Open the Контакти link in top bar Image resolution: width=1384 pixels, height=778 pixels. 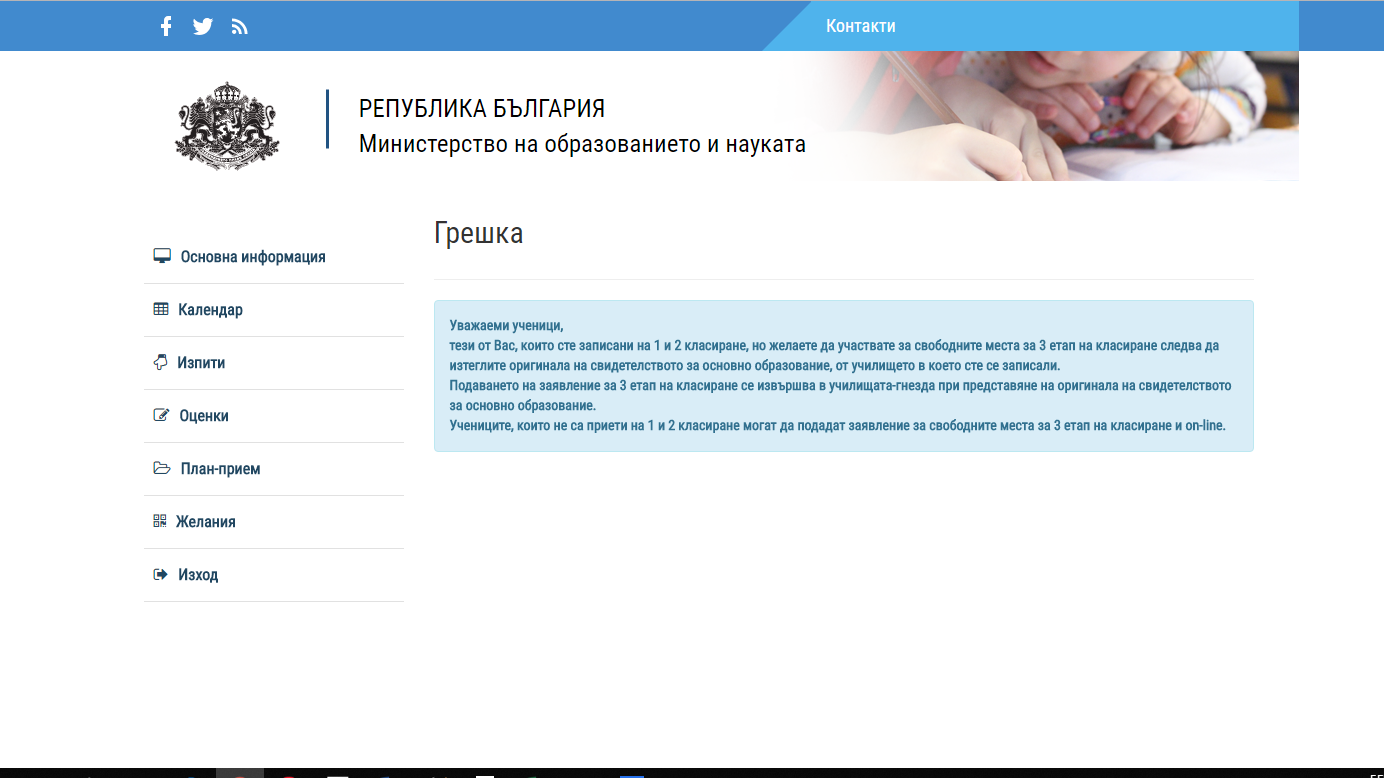860,26
